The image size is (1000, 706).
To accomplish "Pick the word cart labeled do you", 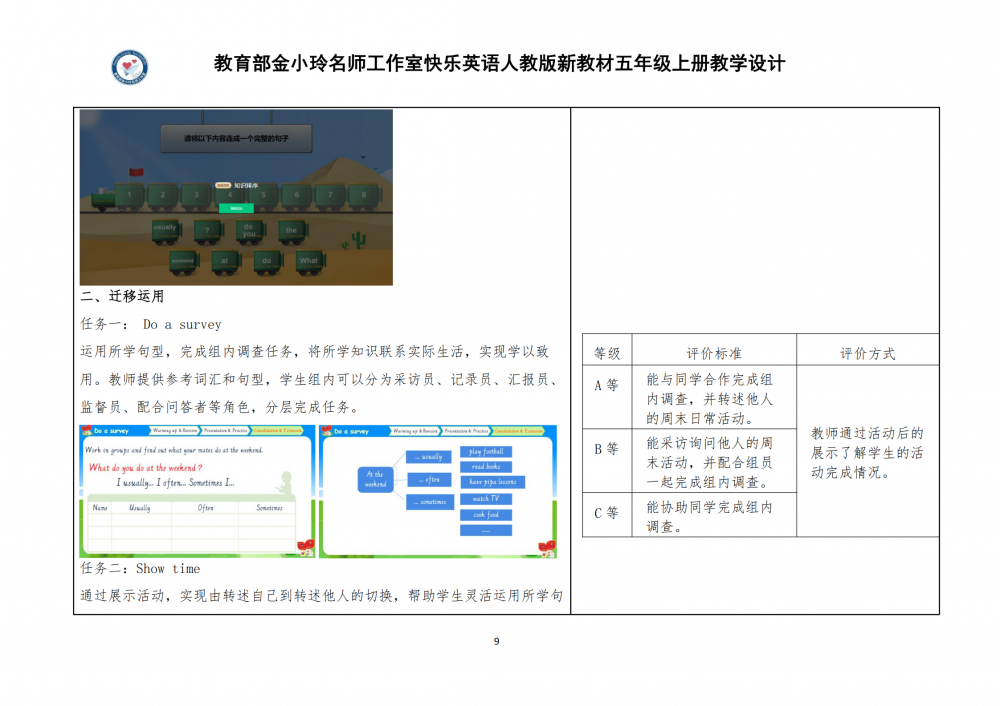I will click(250, 231).
